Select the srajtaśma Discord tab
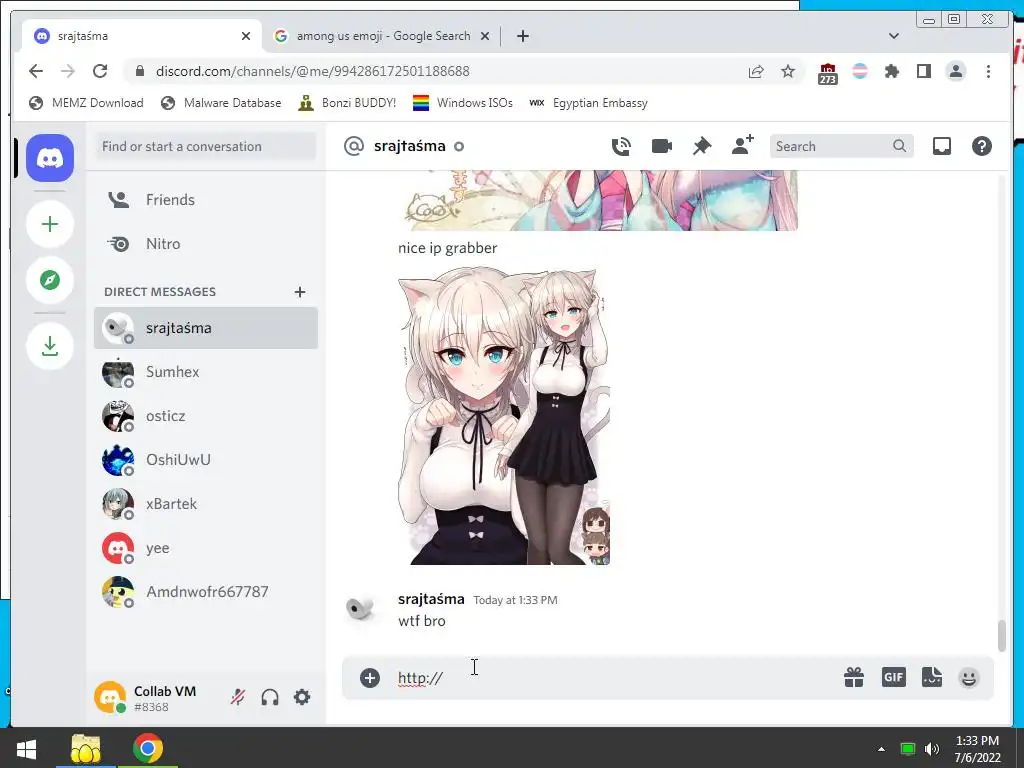 tap(142, 36)
